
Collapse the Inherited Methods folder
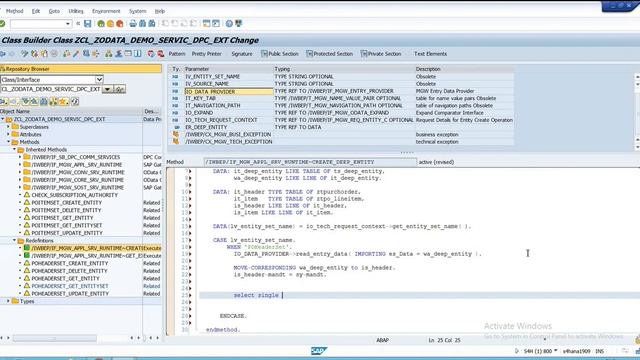[x=14, y=150]
